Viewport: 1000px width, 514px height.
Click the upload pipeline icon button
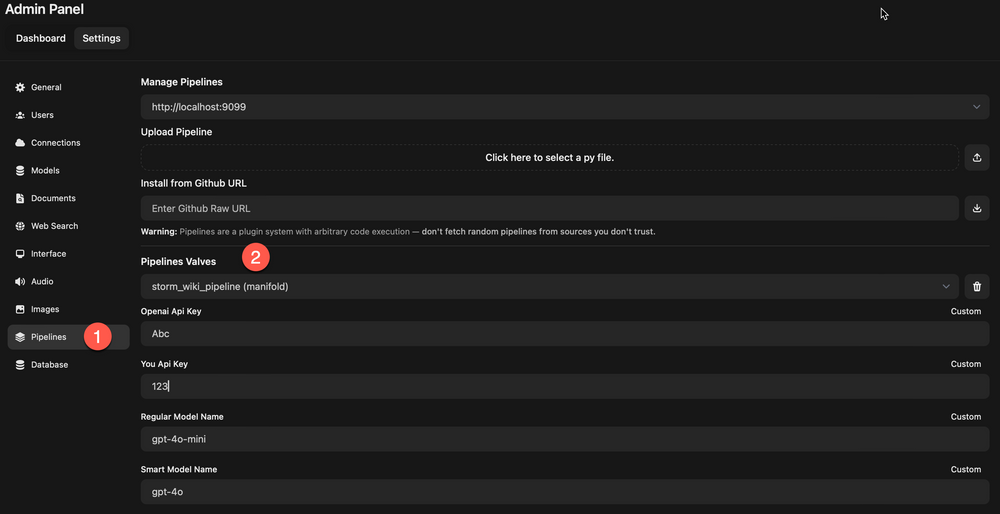(977, 158)
